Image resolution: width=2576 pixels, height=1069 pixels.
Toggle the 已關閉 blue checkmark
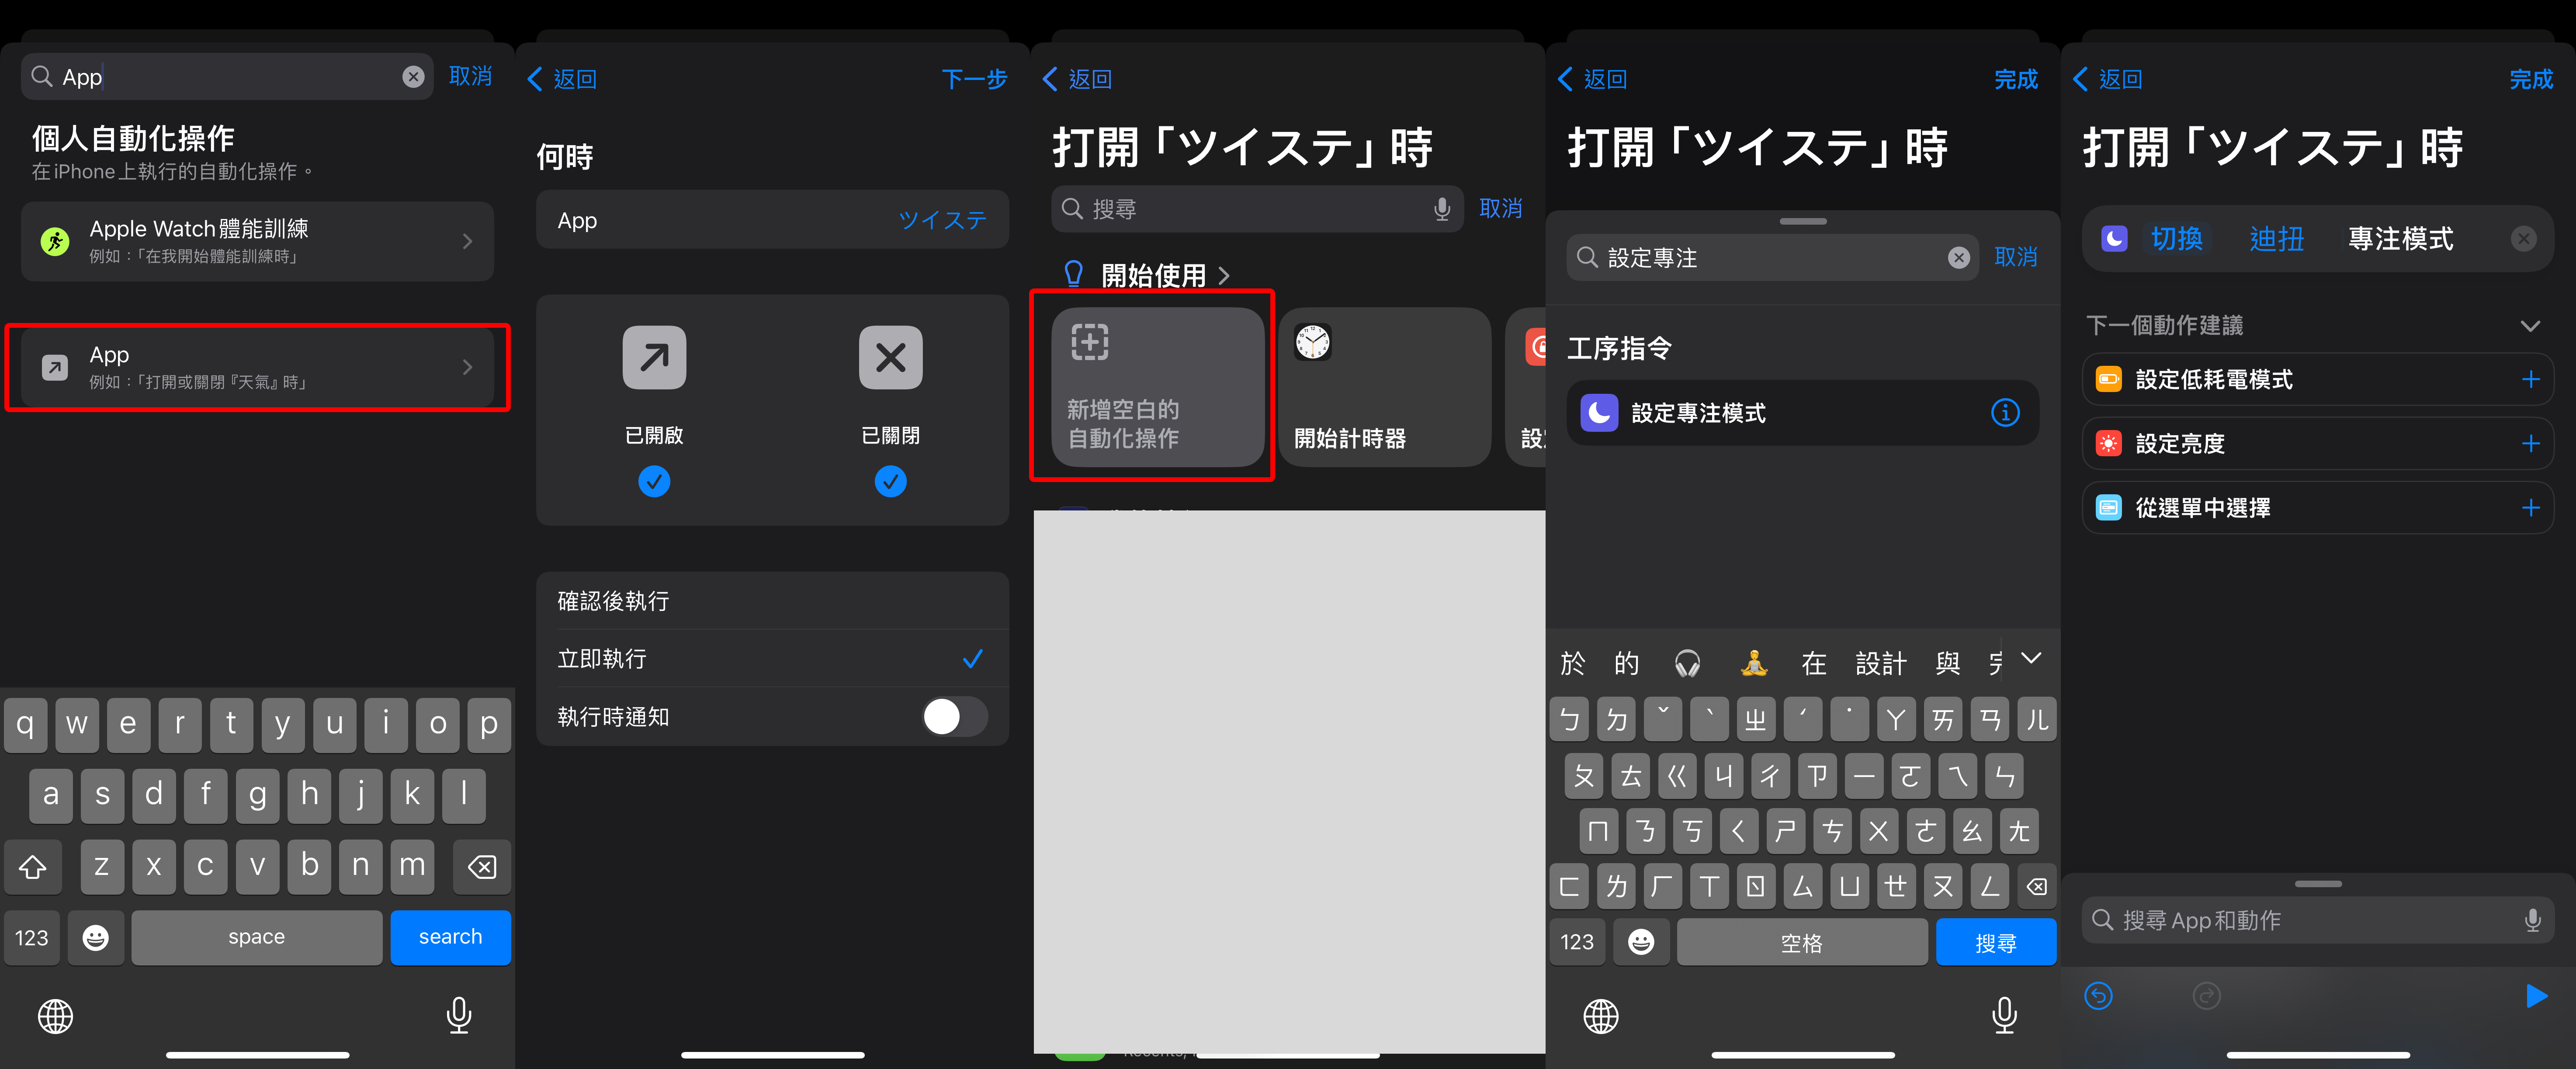pos(890,482)
